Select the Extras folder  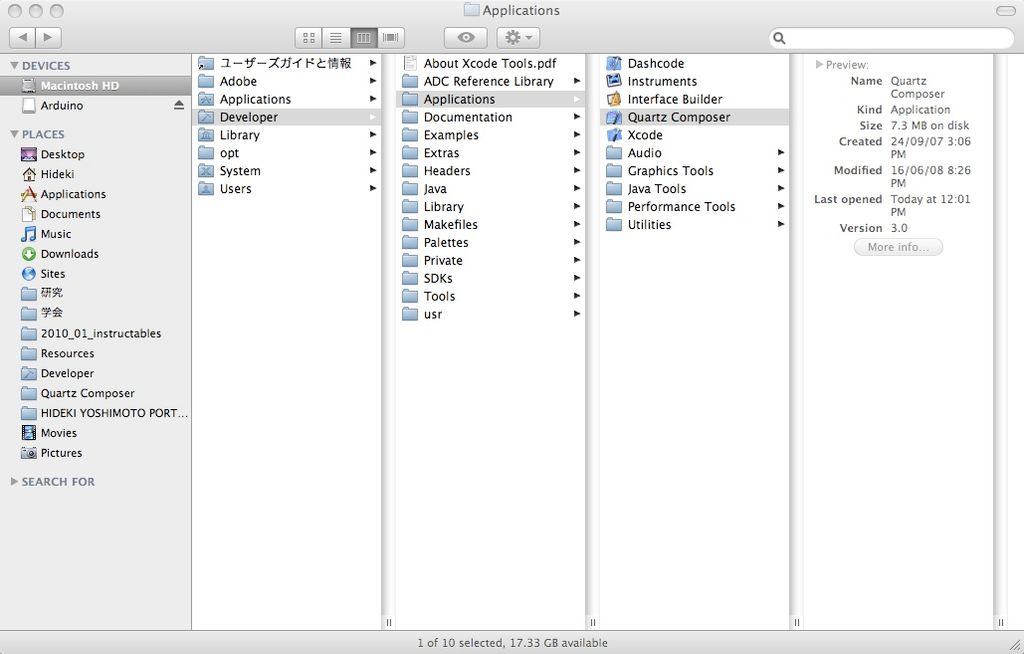[491, 153]
